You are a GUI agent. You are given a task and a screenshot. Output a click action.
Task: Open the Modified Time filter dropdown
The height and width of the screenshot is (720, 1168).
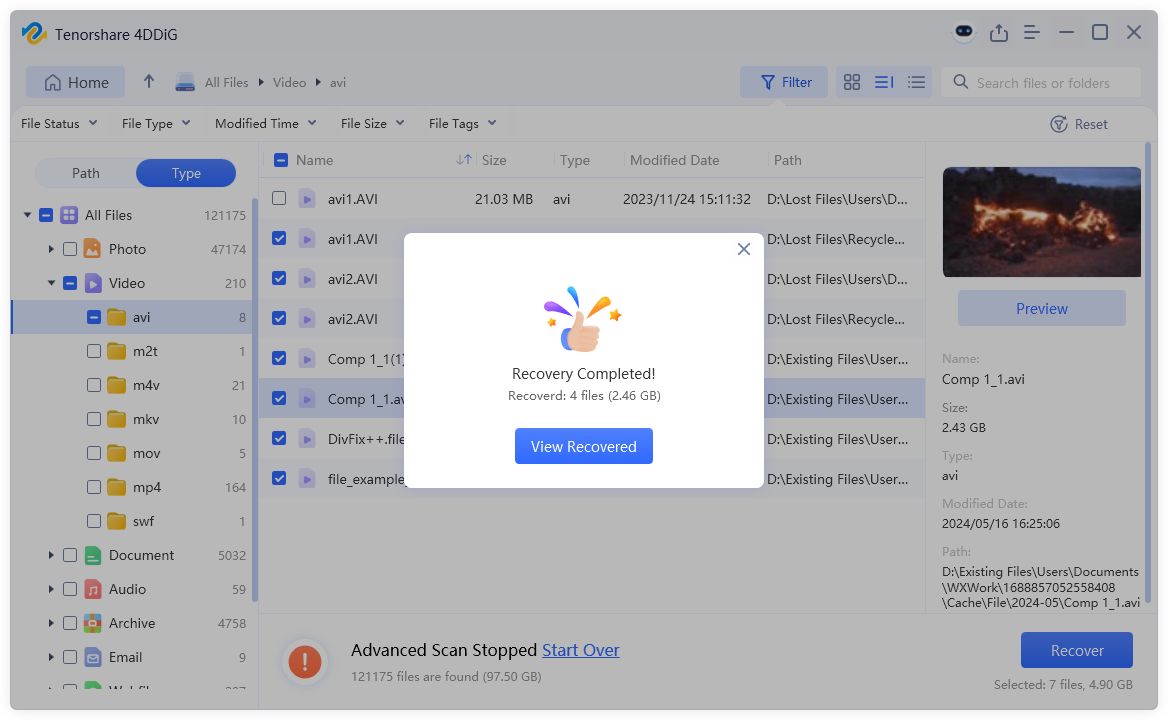tap(265, 124)
